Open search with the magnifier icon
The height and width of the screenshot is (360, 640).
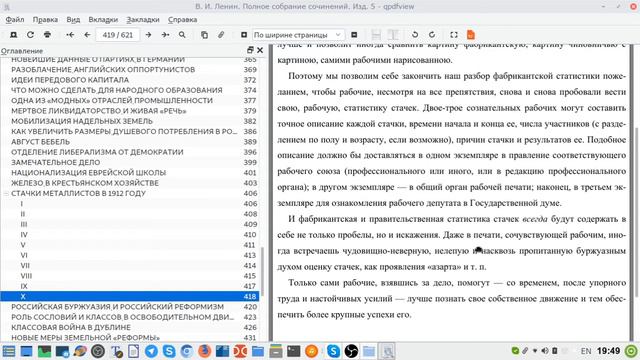[182, 35]
